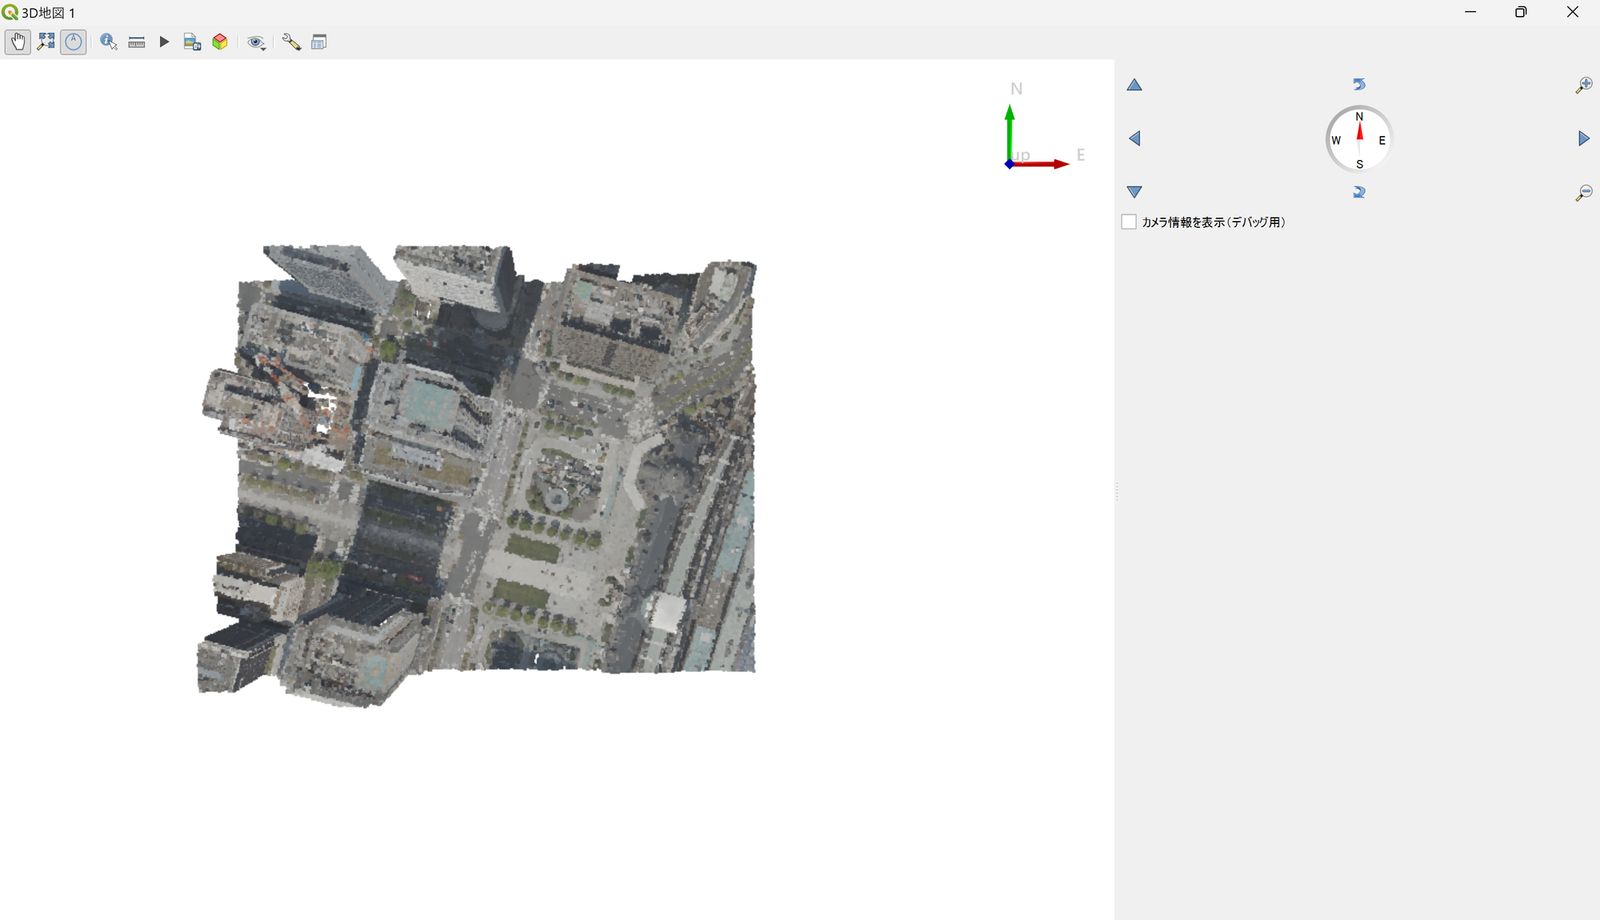Maximize the 3D地図 1 window
The width and height of the screenshot is (1600, 920).
pyautogui.click(x=1521, y=12)
